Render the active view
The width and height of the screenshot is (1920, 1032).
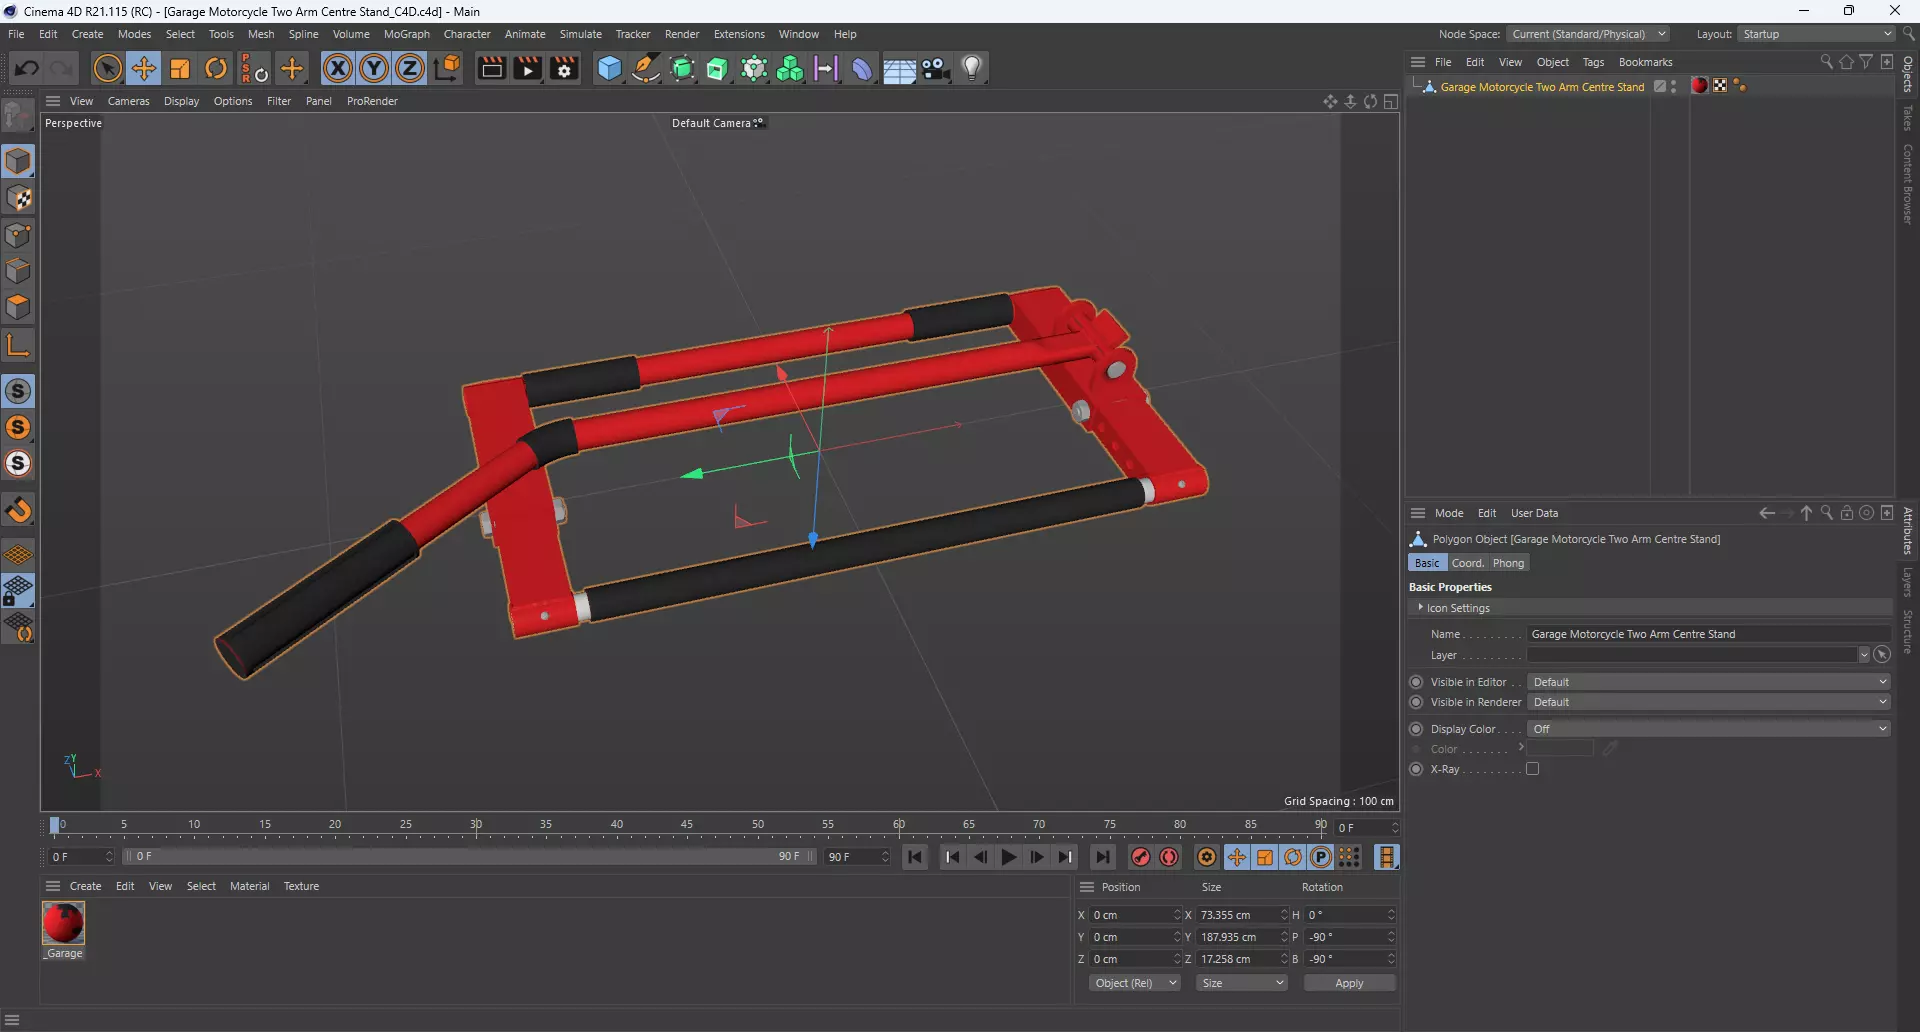(491, 68)
